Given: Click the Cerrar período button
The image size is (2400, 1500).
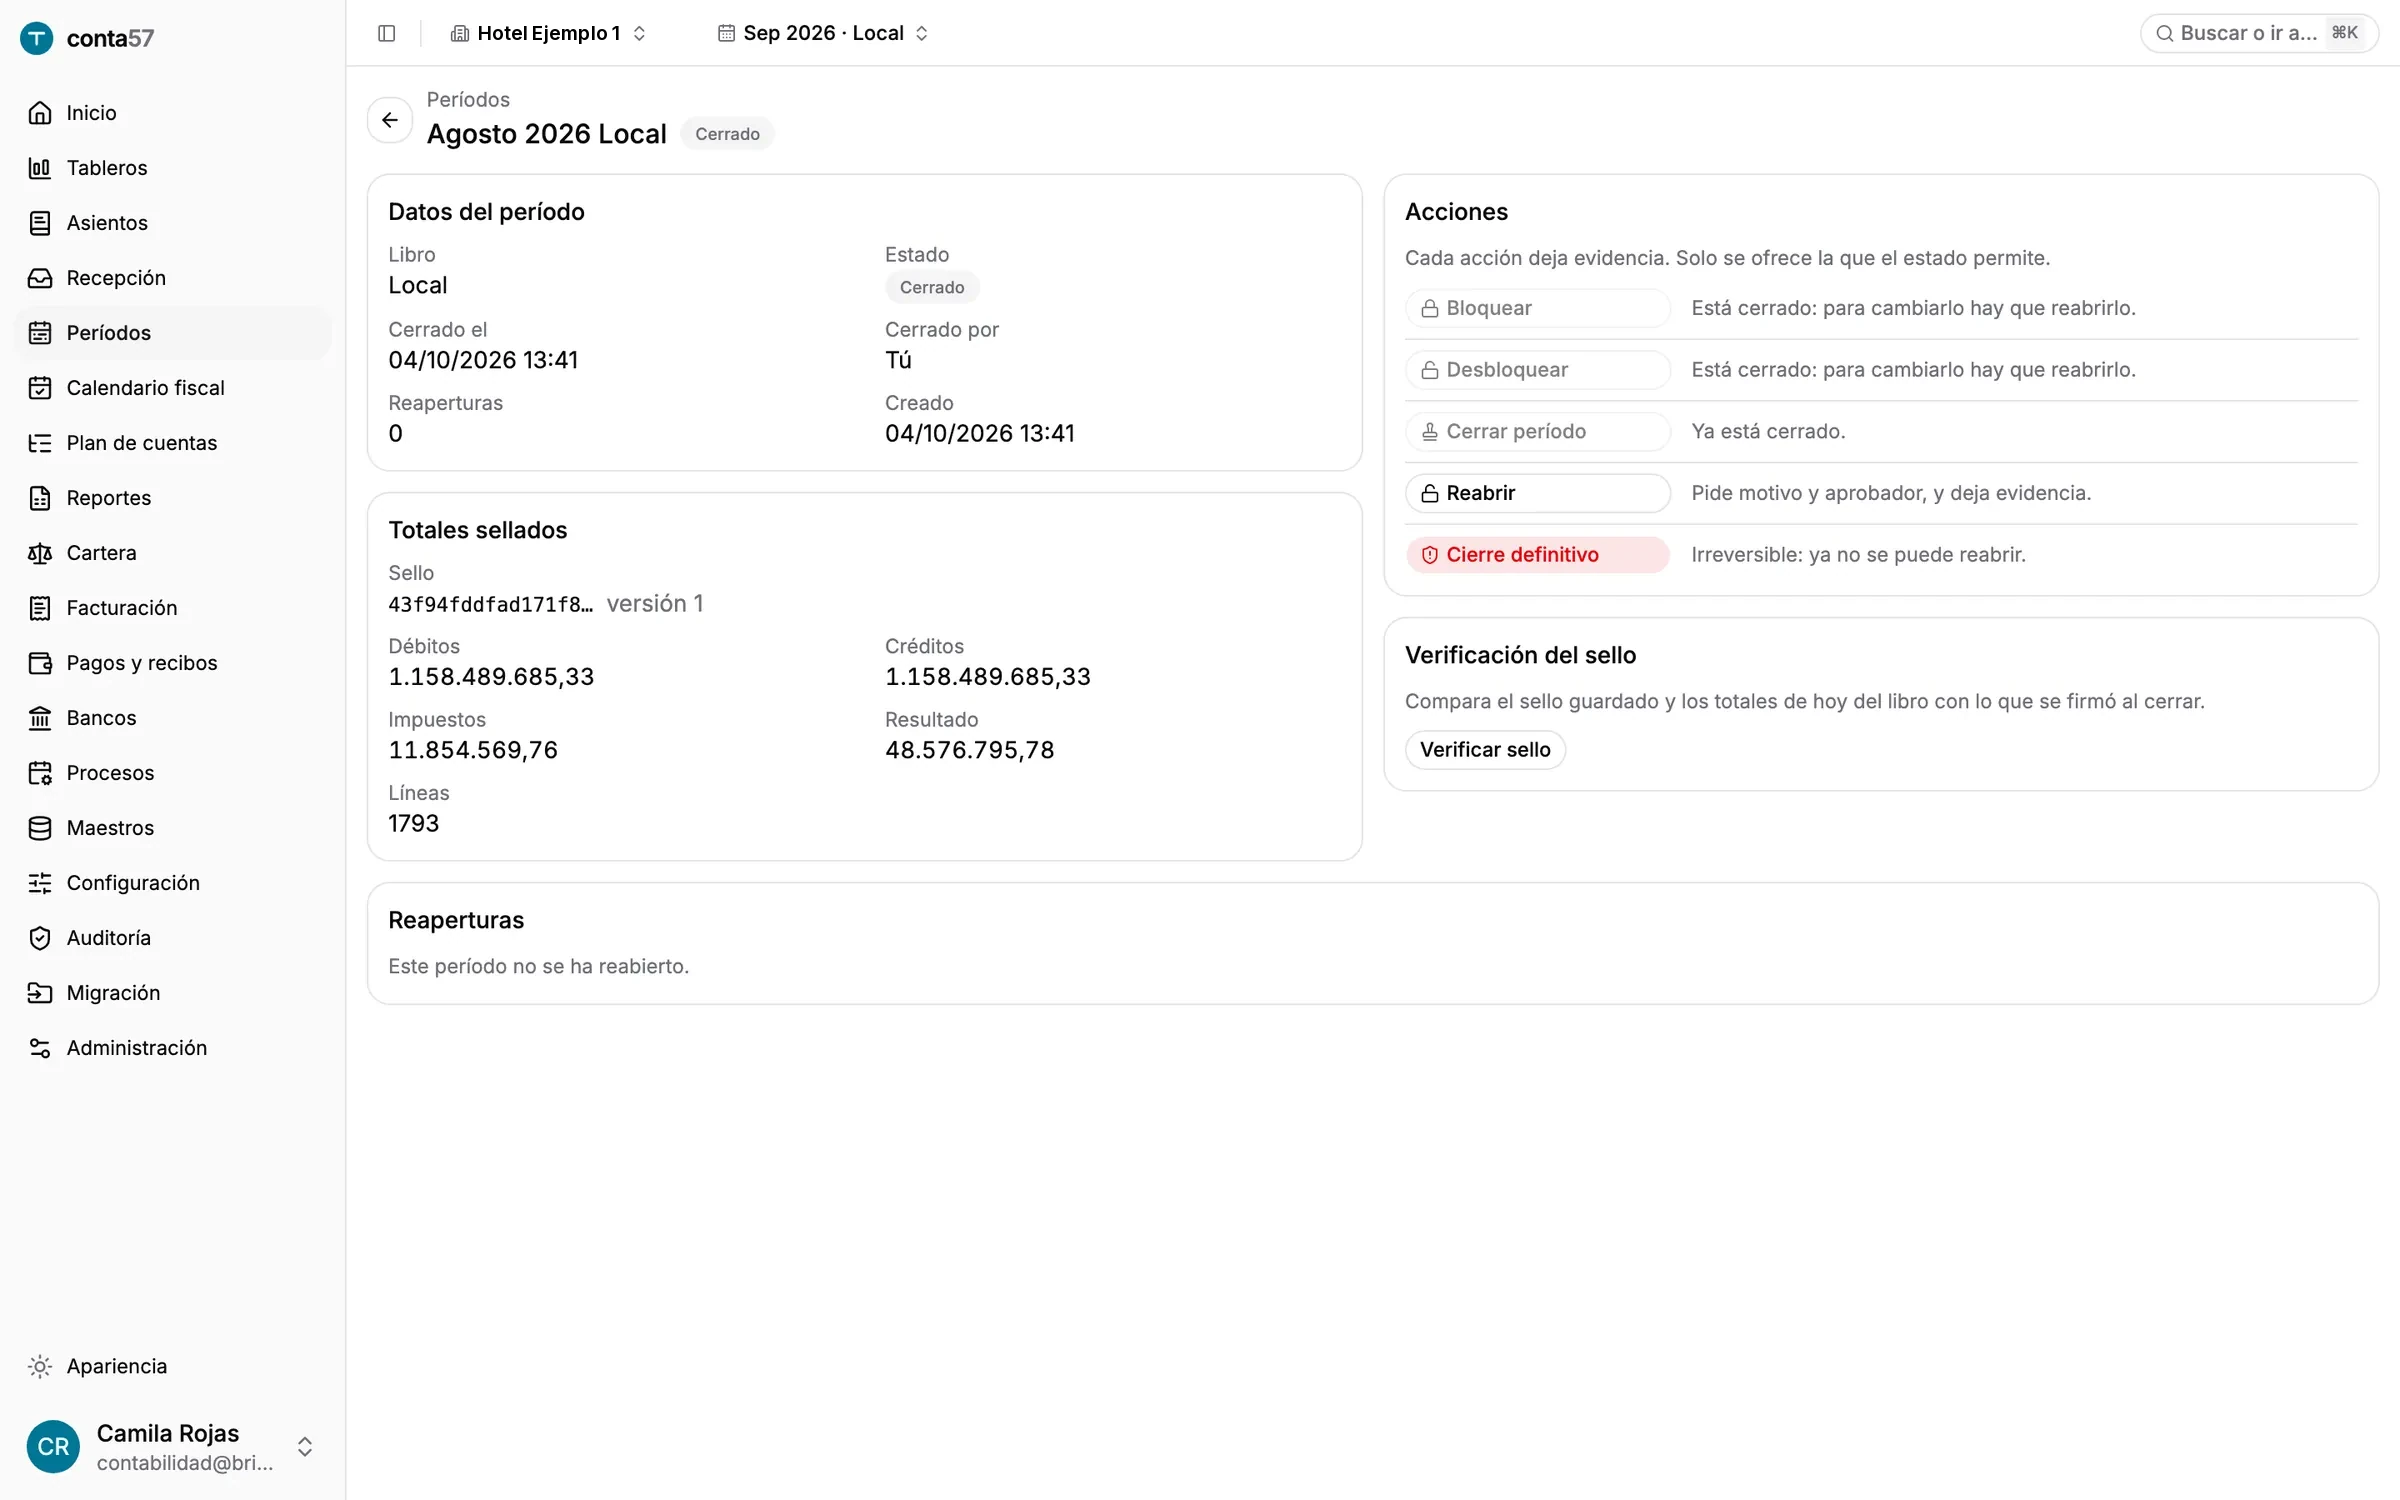Looking at the screenshot, I should [x=1537, y=432].
